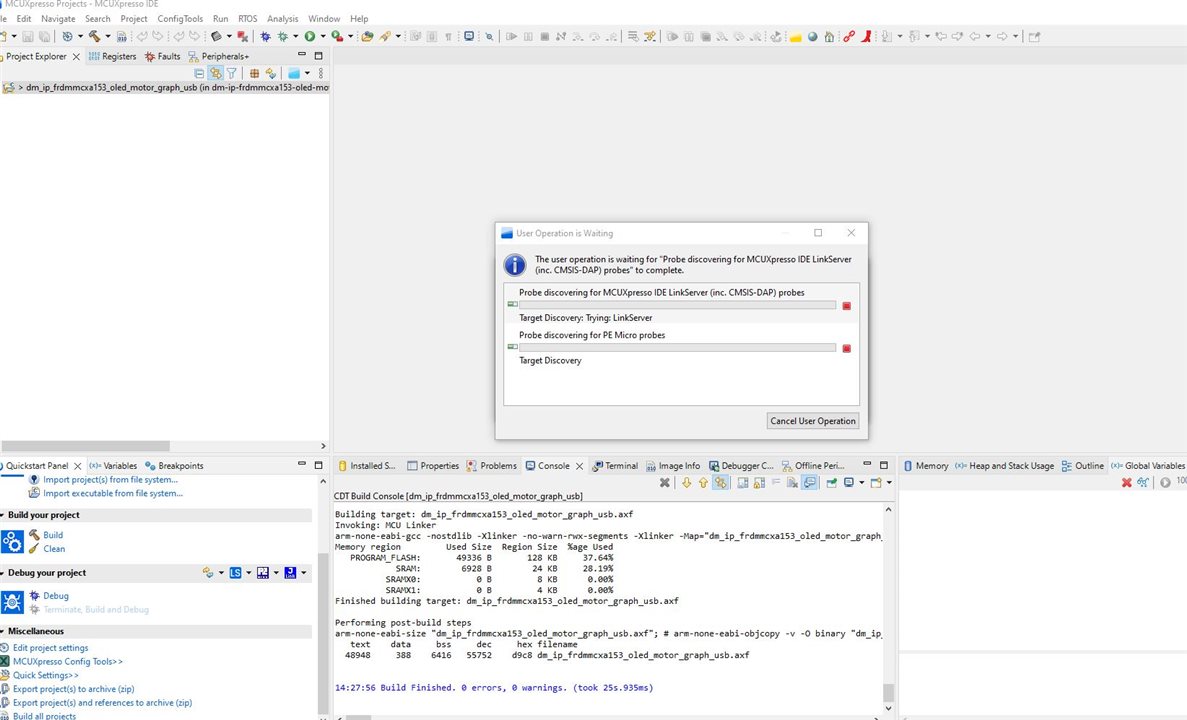Switch to the Heap and Stack Usage tab
This screenshot has width=1187, height=720.
(1005, 466)
